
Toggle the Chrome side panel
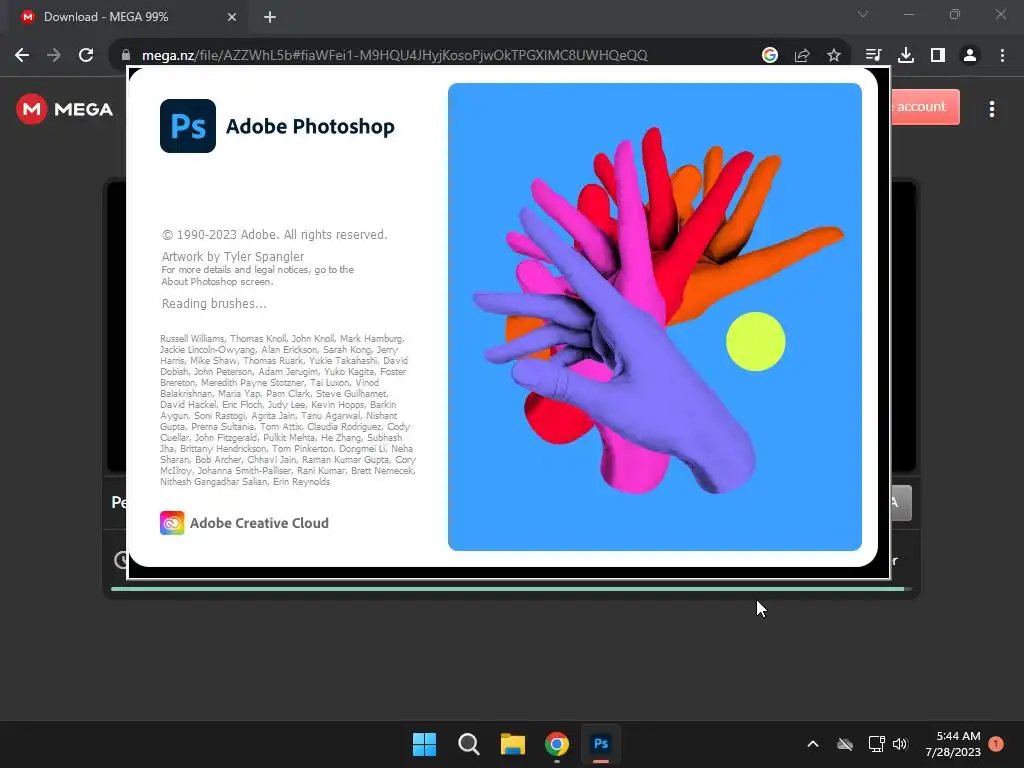click(x=938, y=56)
